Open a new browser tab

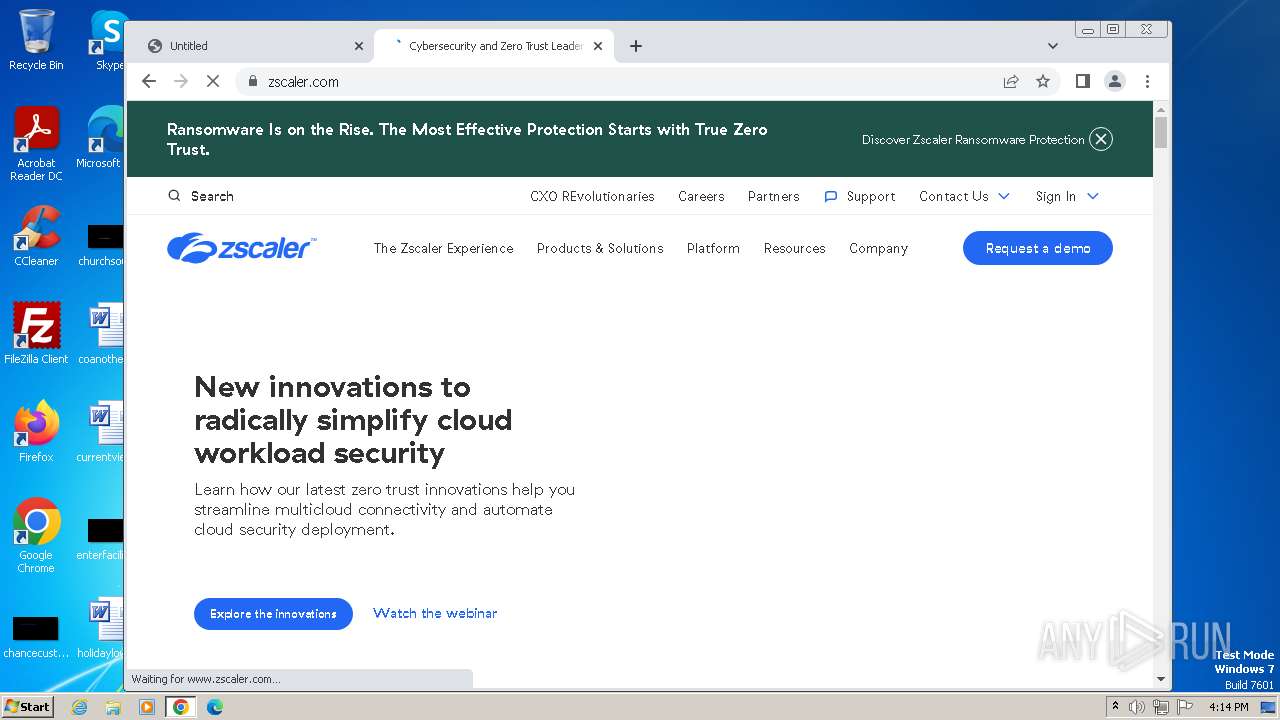636,46
